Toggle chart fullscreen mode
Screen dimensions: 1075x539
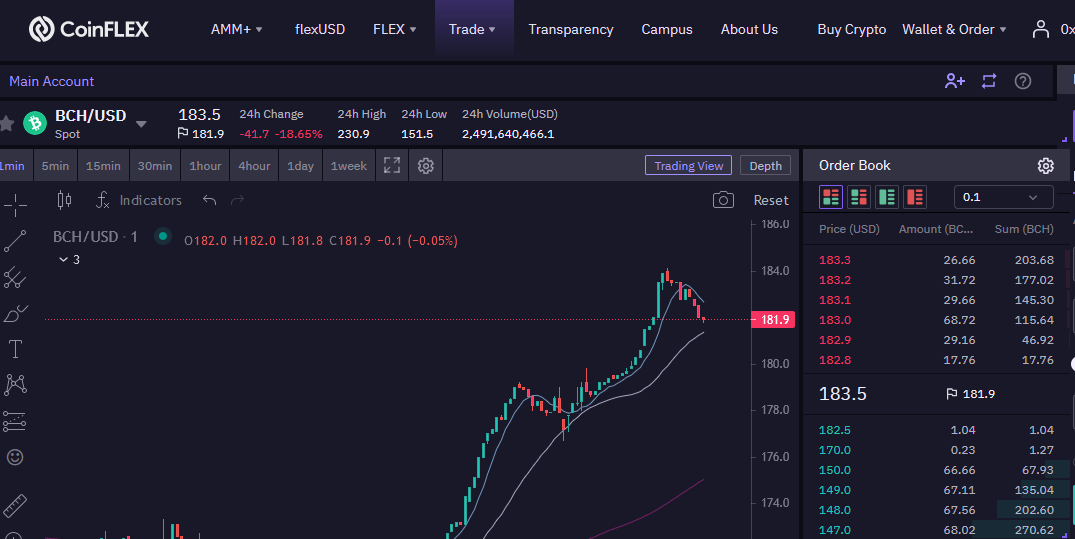392,166
